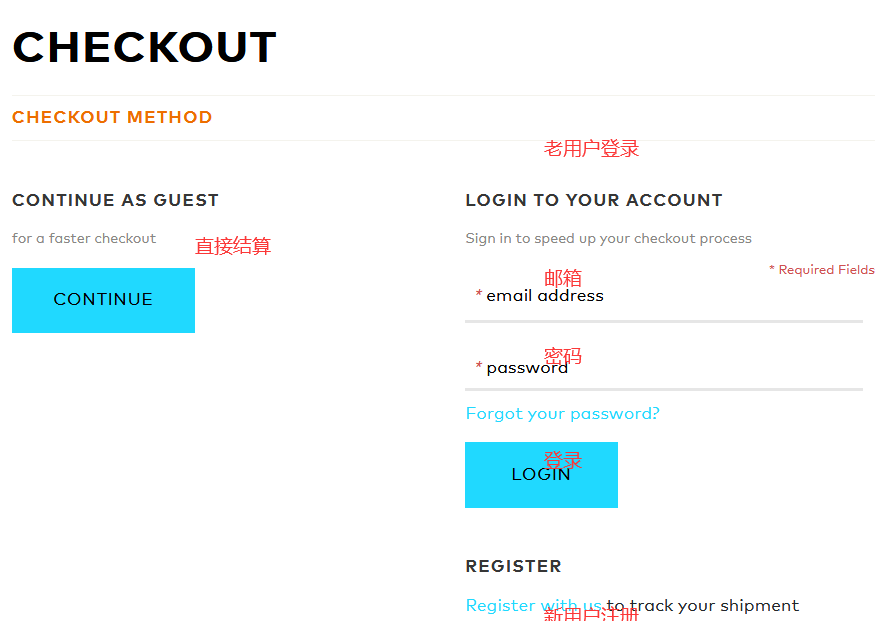The width and height of the screenshot is (883, 628).
Task: Follow the 'Register with us' link
Action: click(533, 606)
